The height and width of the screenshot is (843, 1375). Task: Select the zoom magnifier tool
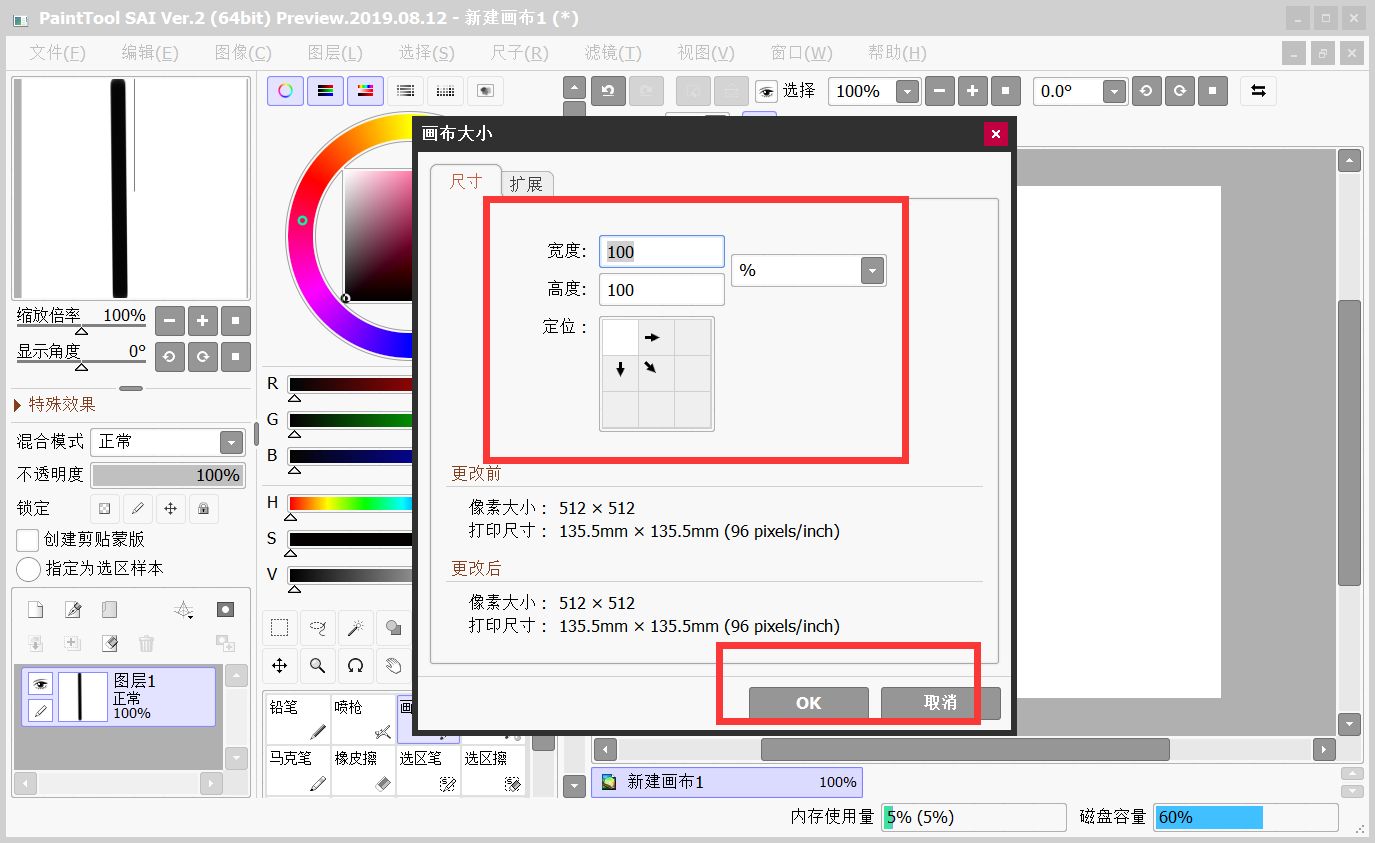[318, 665]
